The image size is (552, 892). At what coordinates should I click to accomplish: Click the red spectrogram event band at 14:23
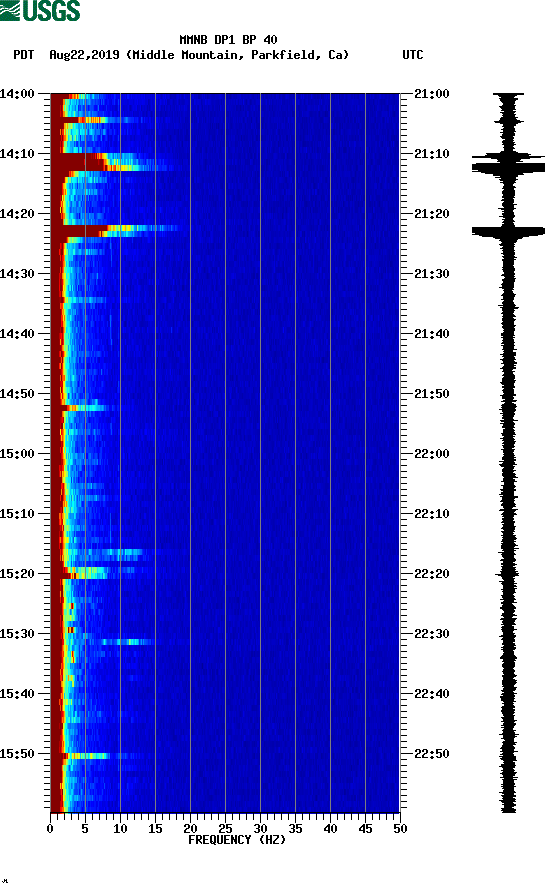point(114,230)
